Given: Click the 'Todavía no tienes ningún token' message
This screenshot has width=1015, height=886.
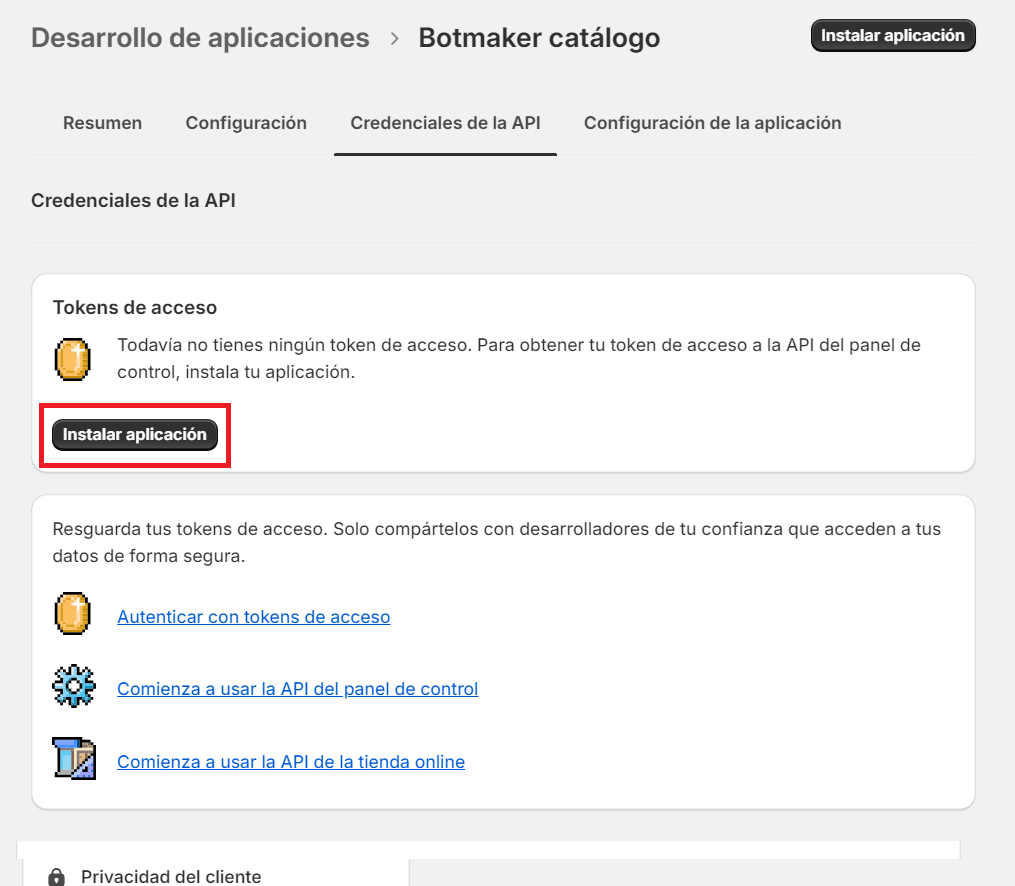Looking at the screenshot, I should click(519, 359).
